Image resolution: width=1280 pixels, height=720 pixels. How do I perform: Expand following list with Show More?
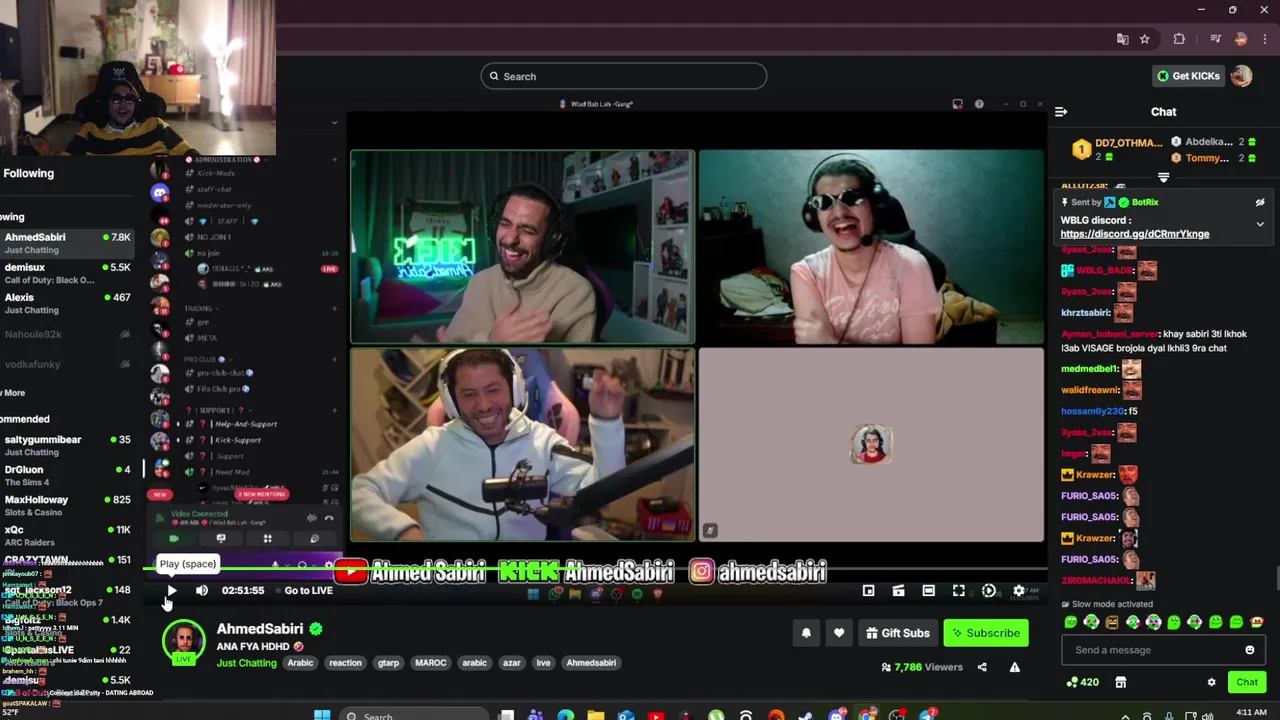coord(13,393)
